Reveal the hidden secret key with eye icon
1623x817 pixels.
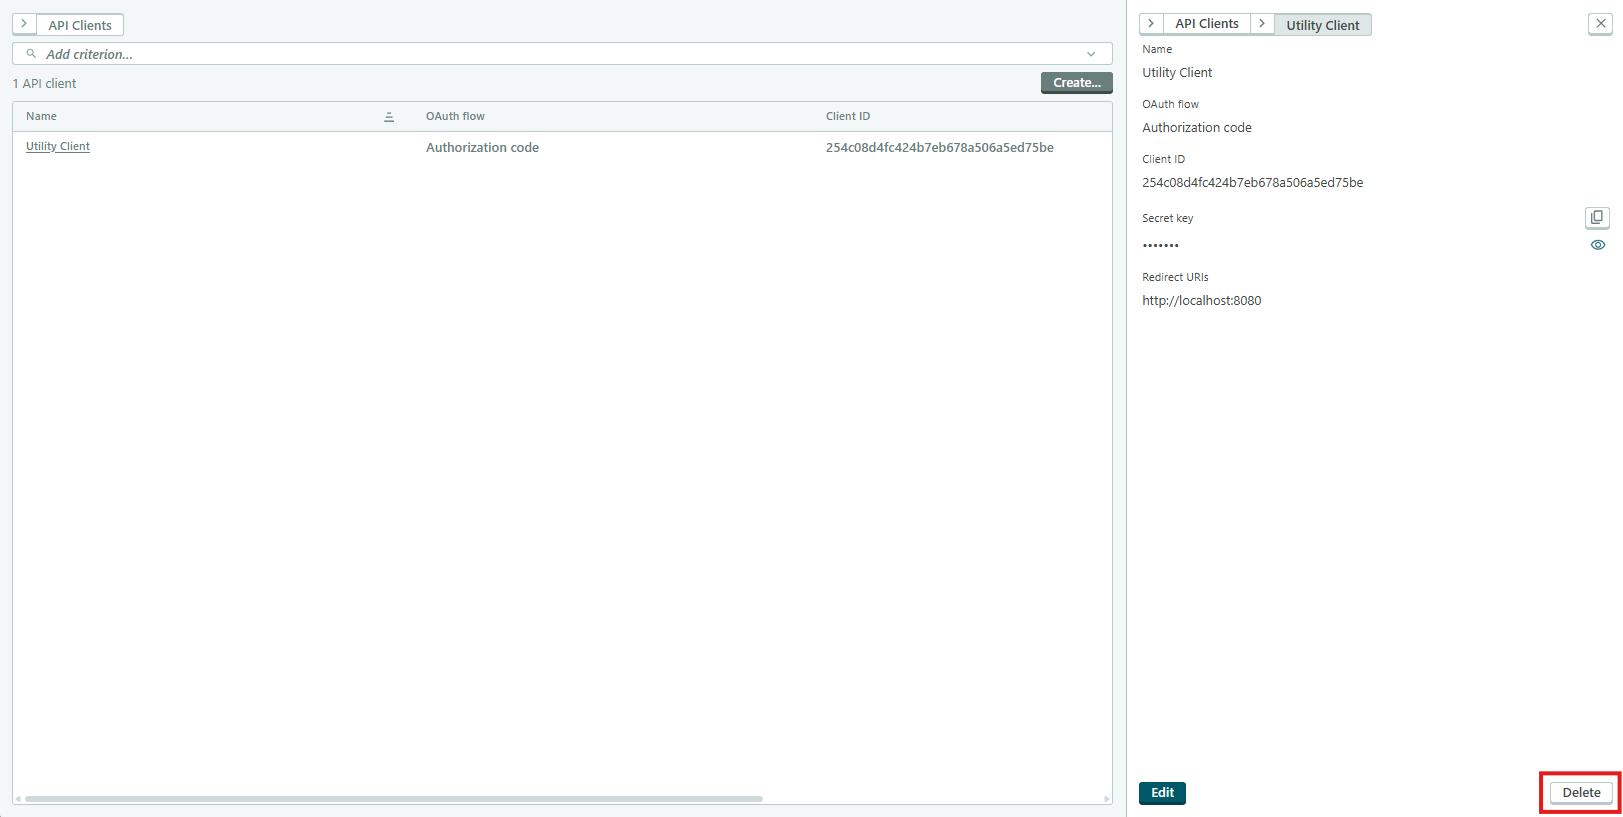click(x=1597, y=245)
